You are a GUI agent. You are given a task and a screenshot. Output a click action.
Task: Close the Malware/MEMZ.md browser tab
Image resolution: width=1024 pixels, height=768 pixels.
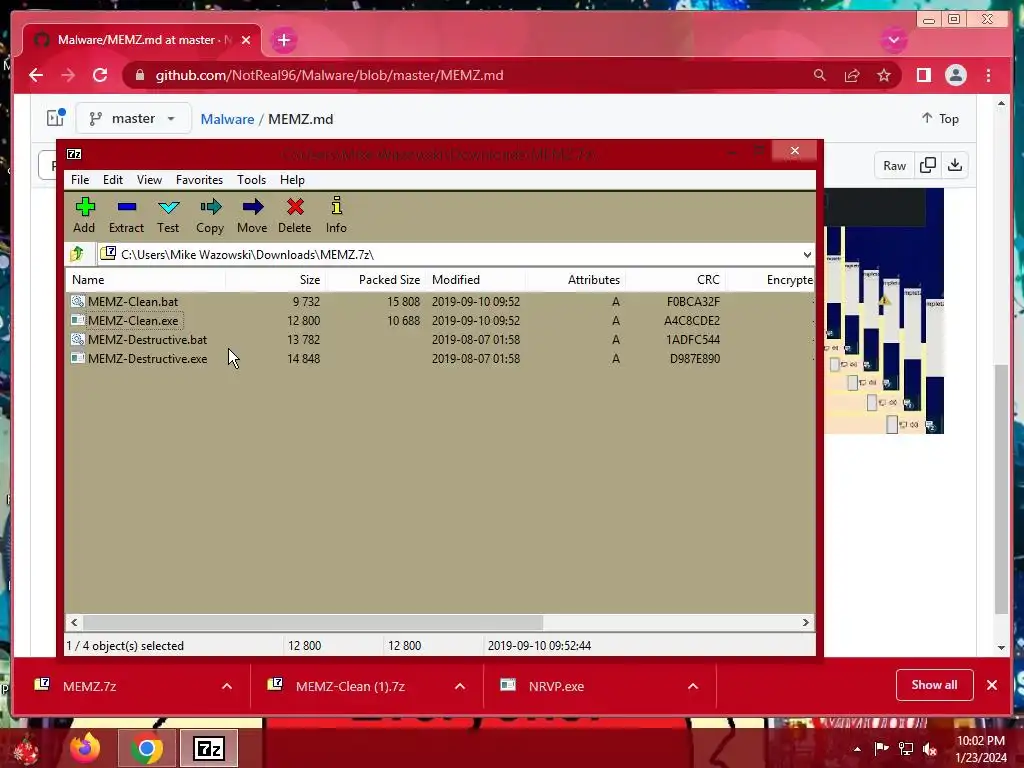click(246, 40)
